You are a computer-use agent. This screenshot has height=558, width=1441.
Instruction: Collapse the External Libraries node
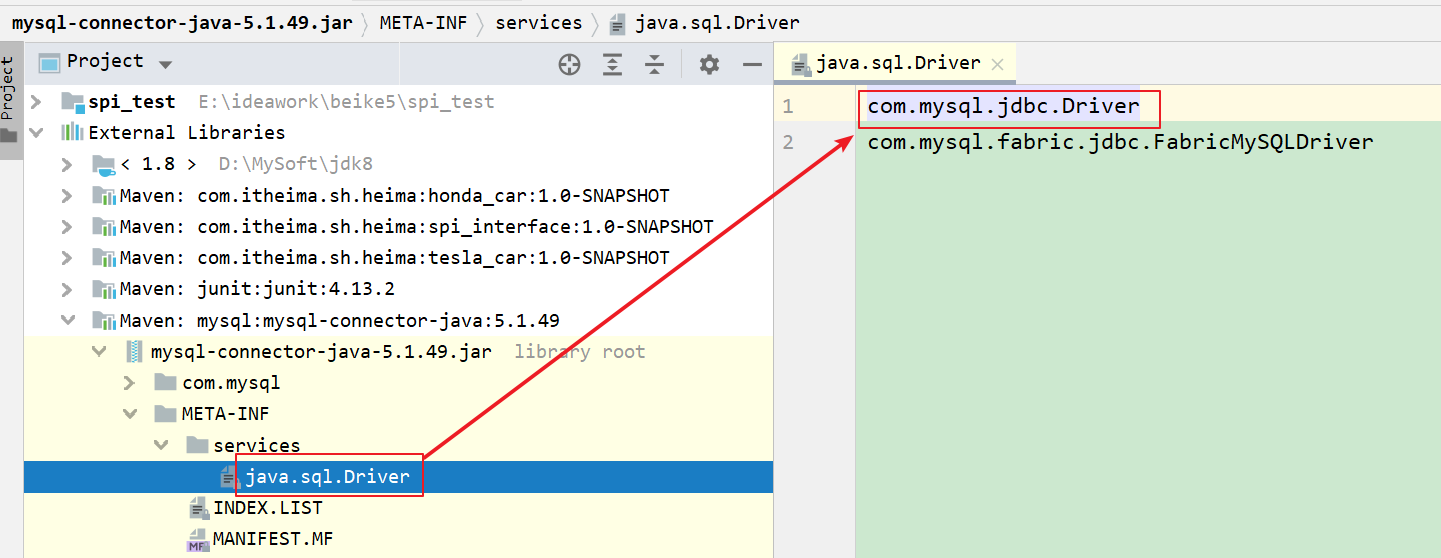[x=37, y=133]
